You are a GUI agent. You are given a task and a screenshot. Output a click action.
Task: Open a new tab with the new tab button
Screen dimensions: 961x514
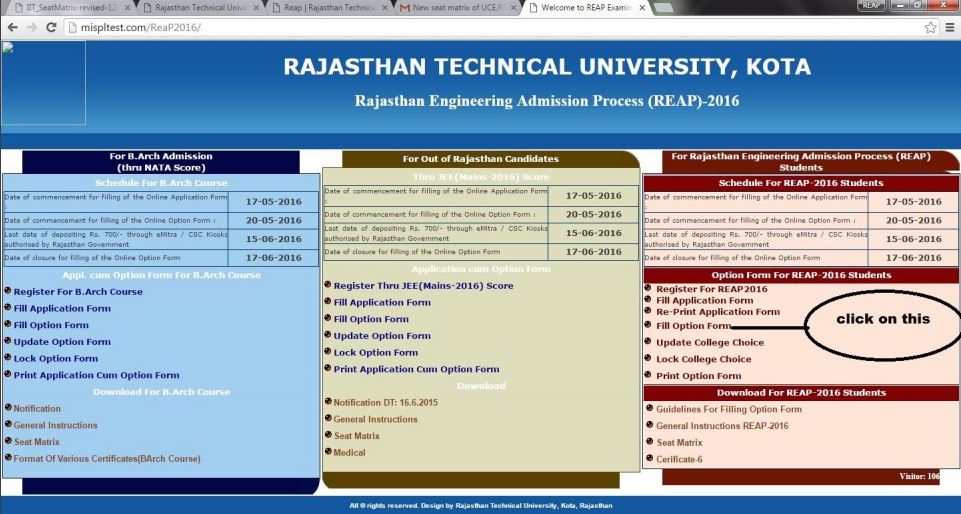pyautogui.click(x=661, y=8)
